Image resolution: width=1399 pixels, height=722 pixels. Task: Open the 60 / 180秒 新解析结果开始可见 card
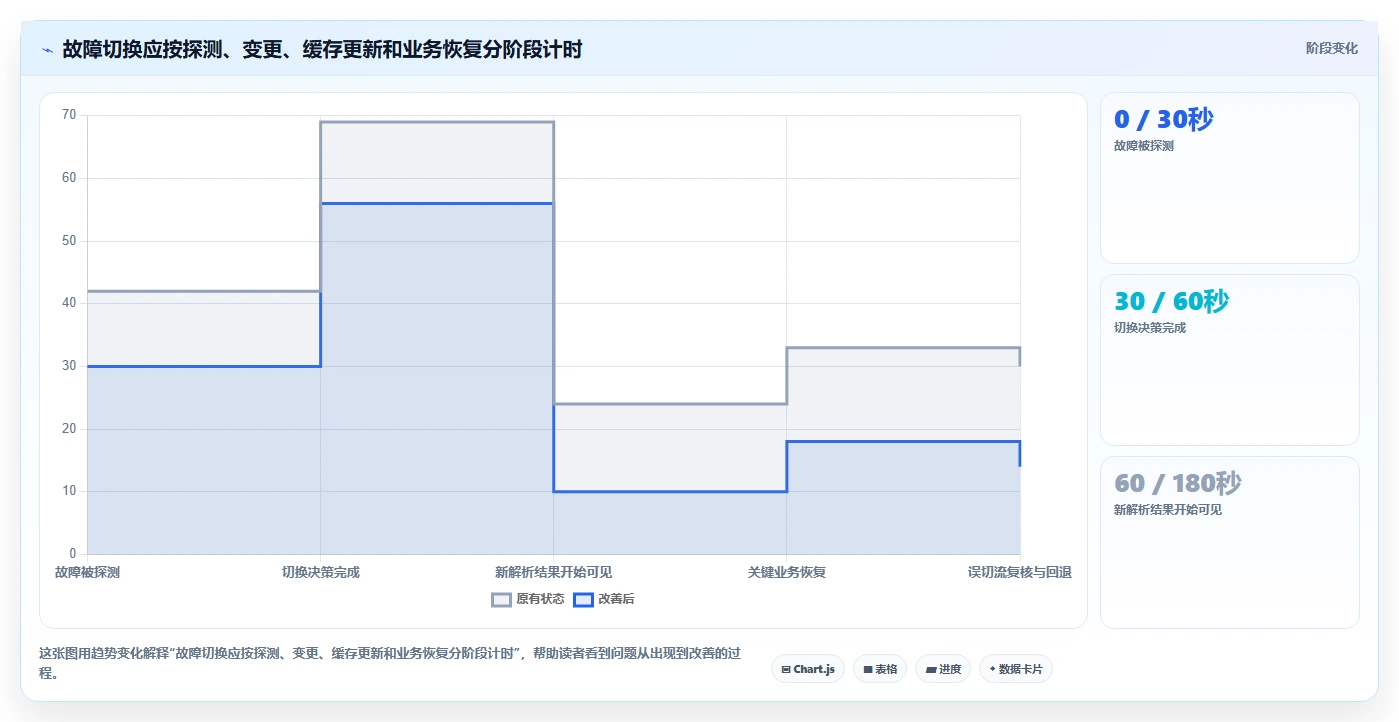pos(1230,542)
